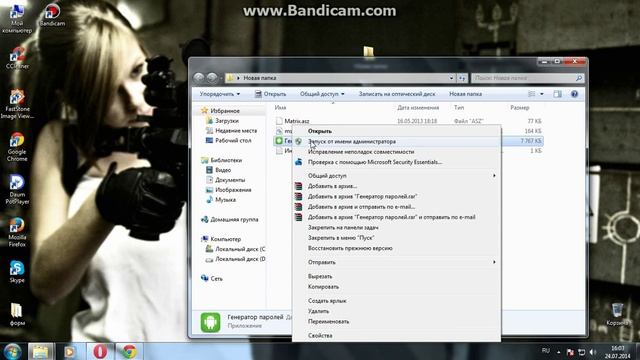Viewport: 640px width, 360px height.
Task: Choose Восстановить прежнюю версию
Action: coord(396,248)
